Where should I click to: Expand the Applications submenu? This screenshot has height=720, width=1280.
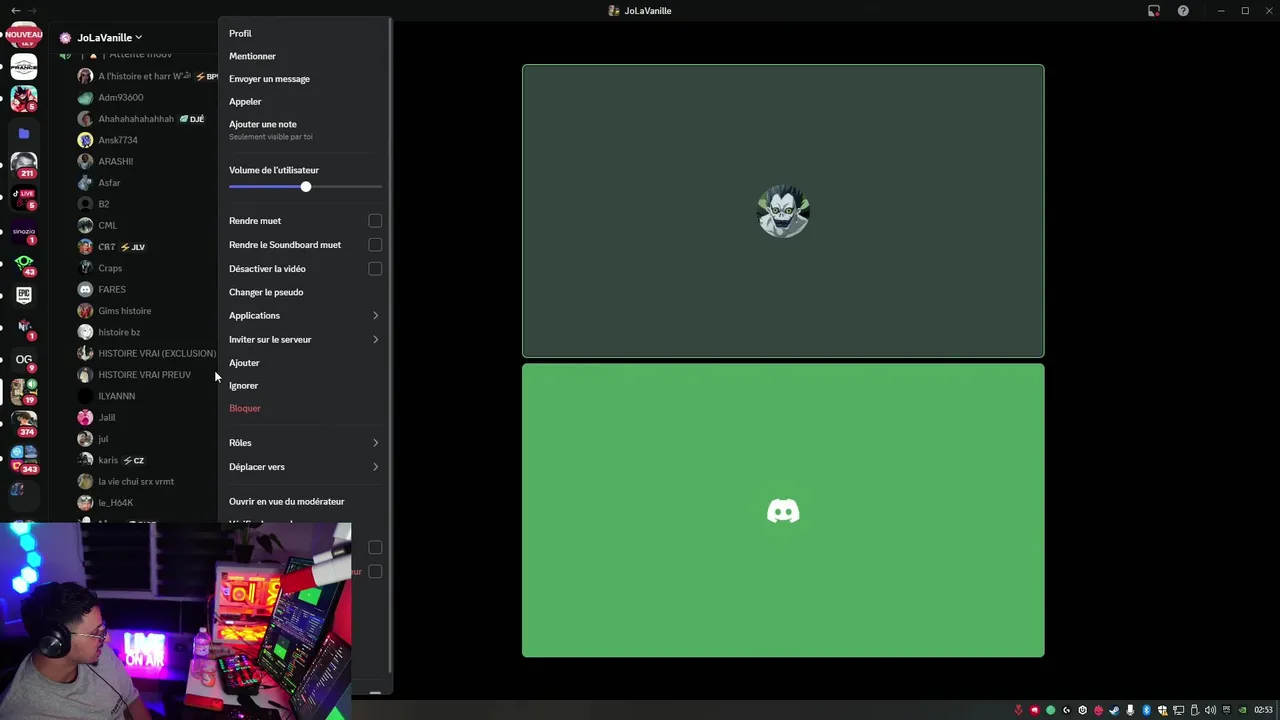pyautogui.click(x=305, y=316)
